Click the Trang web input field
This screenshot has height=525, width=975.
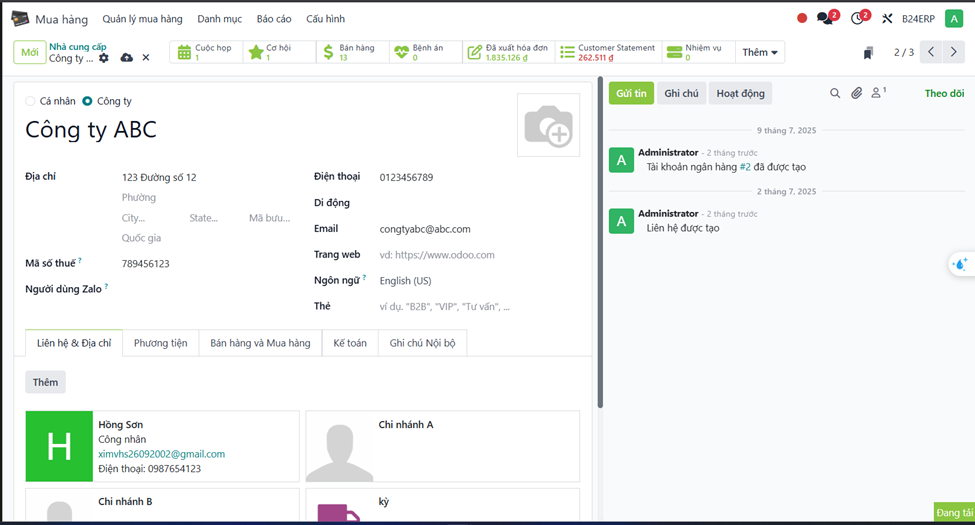pos(470,255)
